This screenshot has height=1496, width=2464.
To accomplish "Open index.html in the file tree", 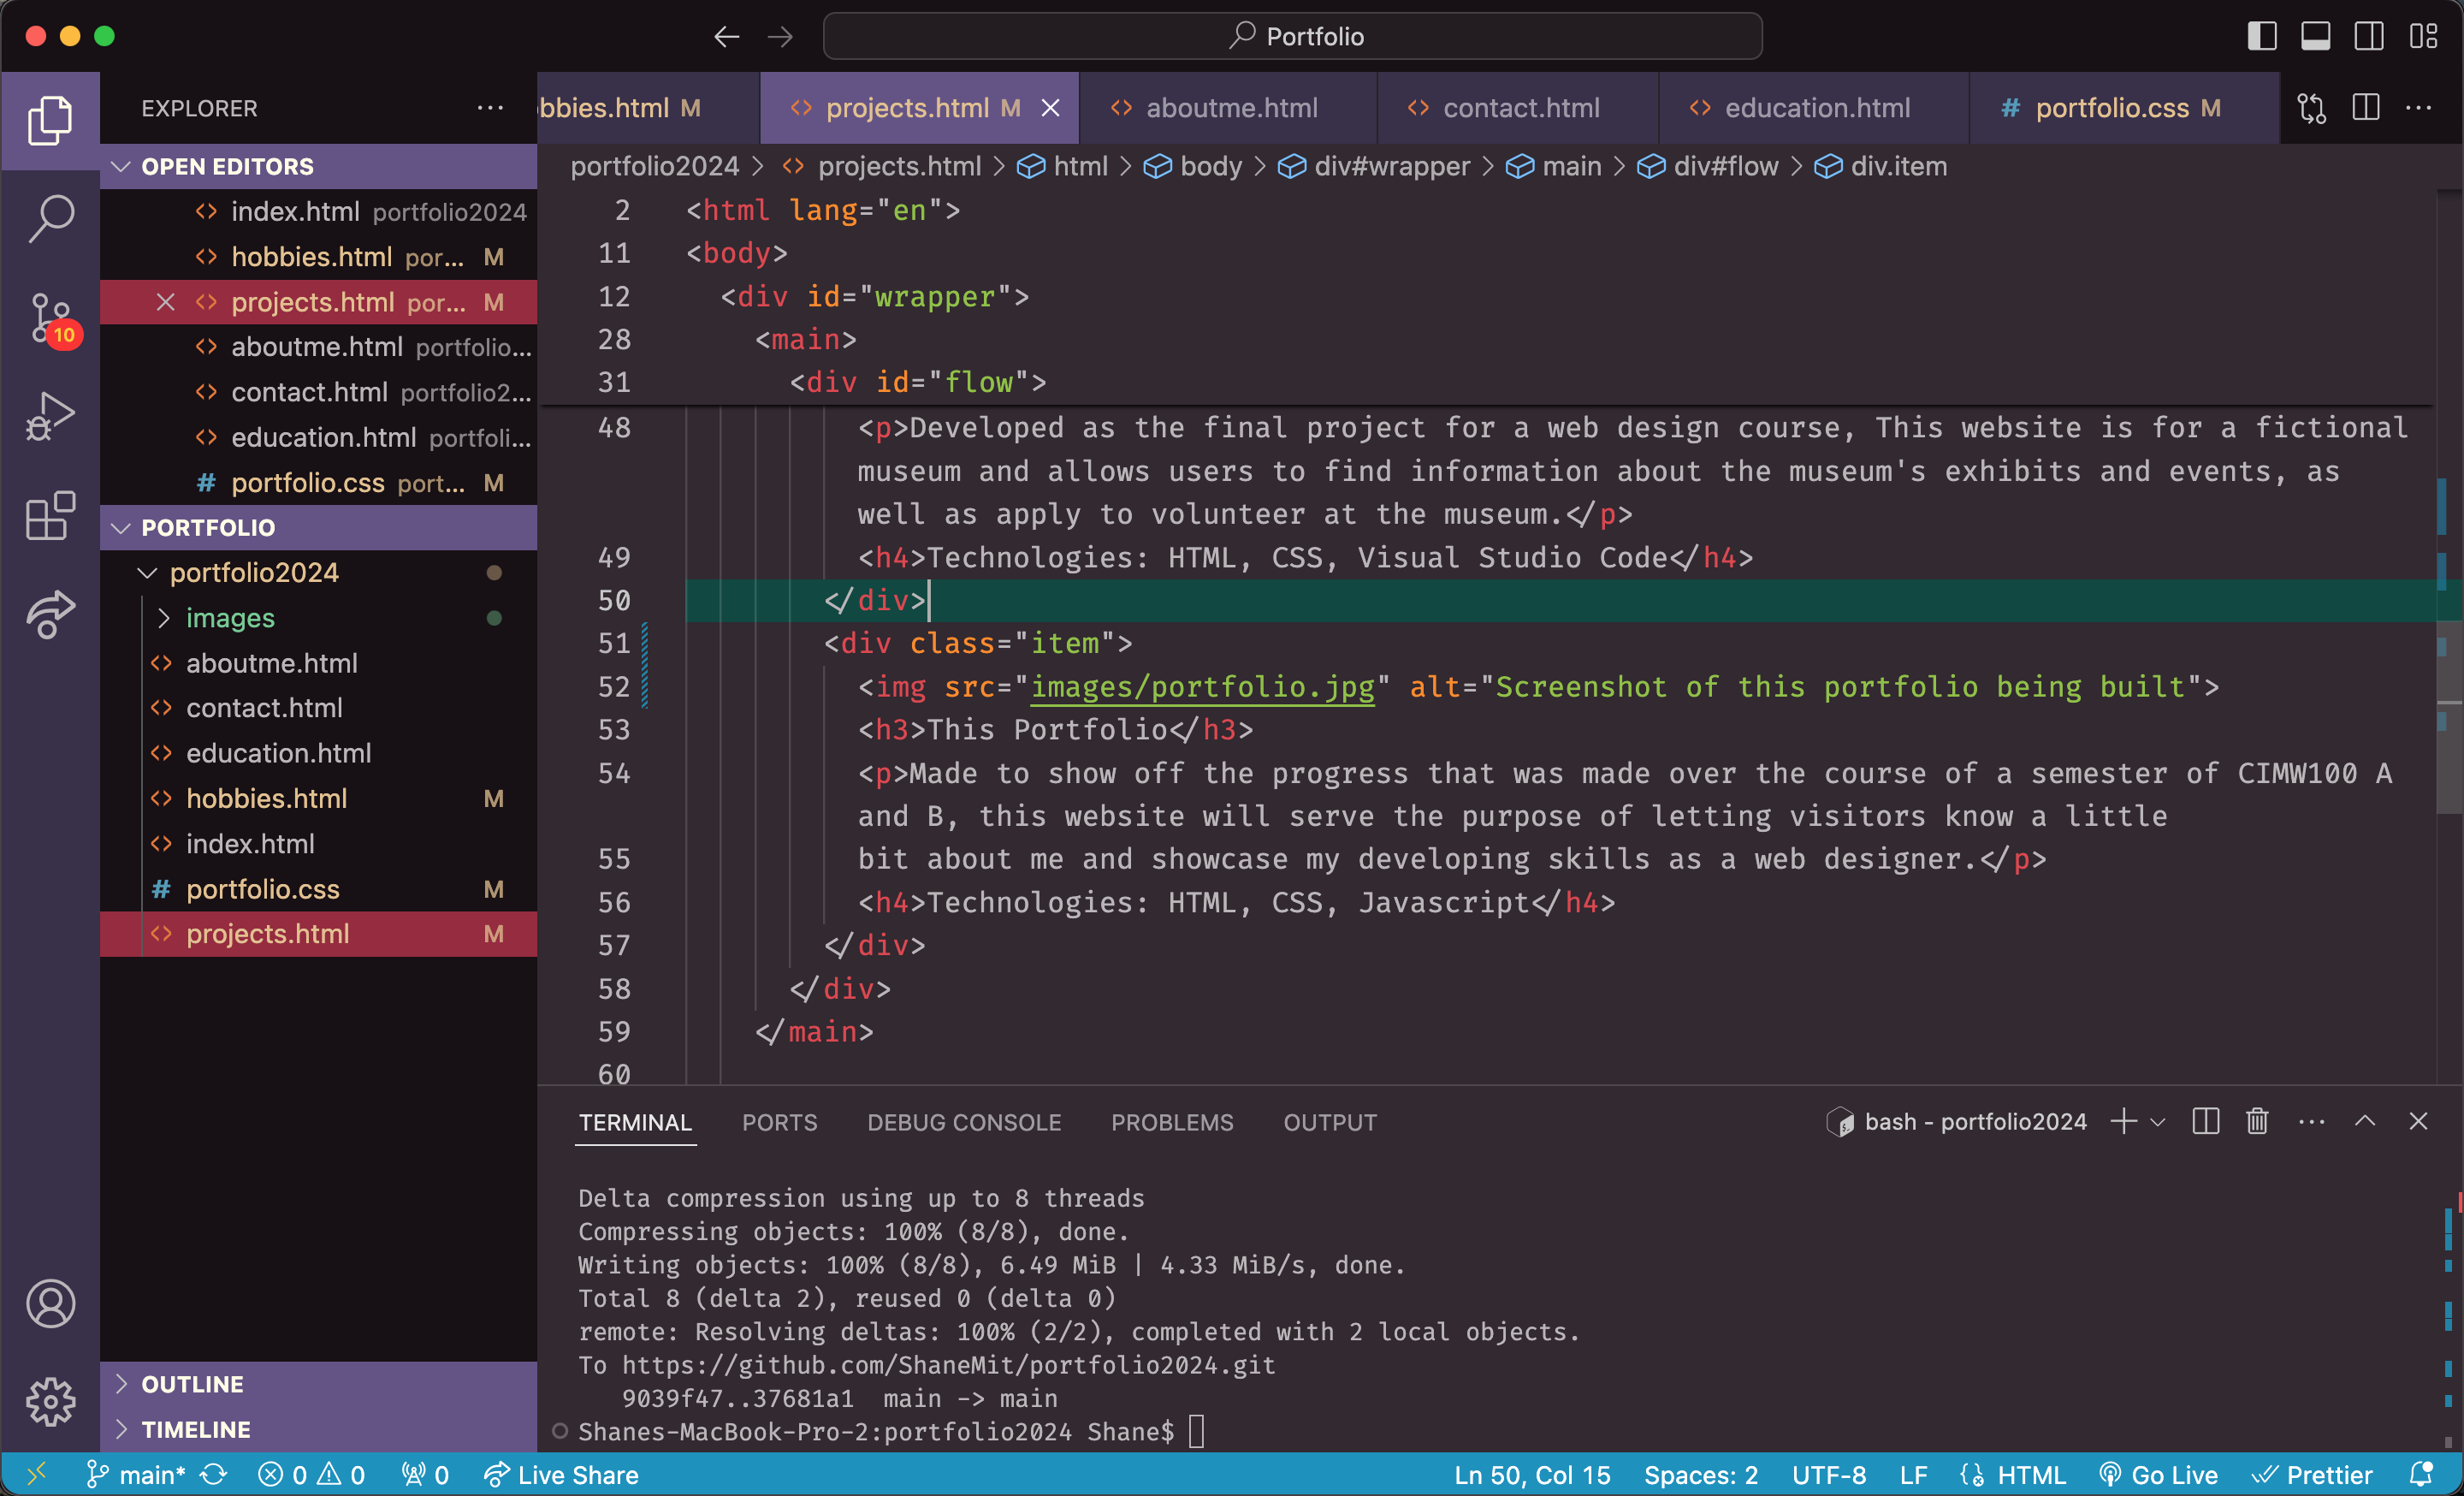I will (319, 843).
